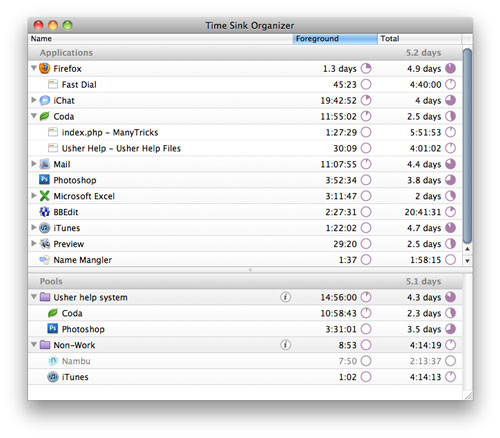Click the Photoshop icon in Applications list

(x=44, y=180)
